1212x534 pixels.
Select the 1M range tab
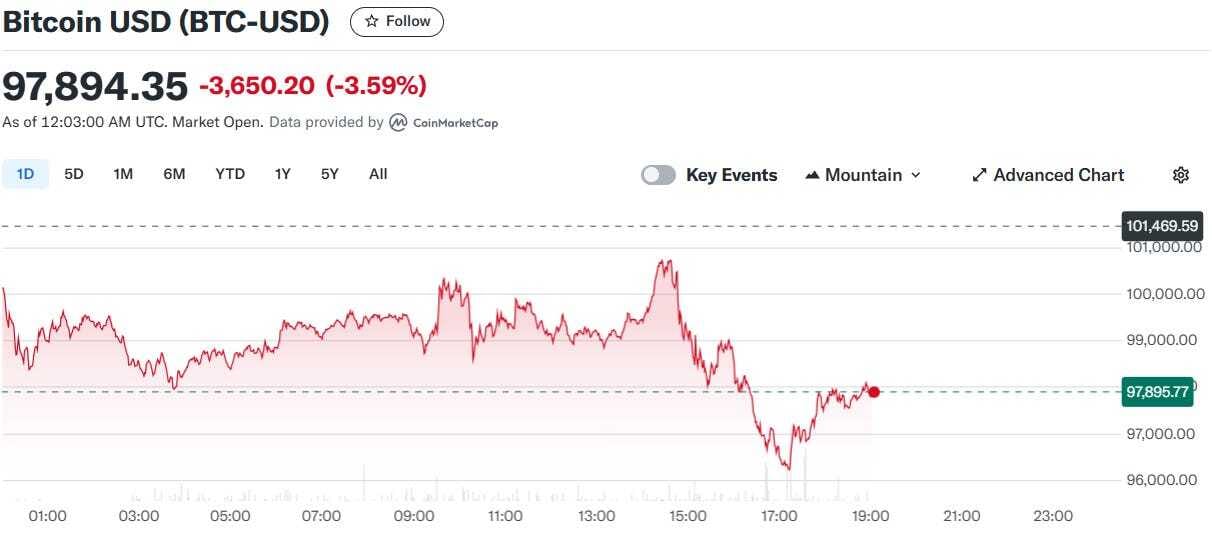[123, 174]
